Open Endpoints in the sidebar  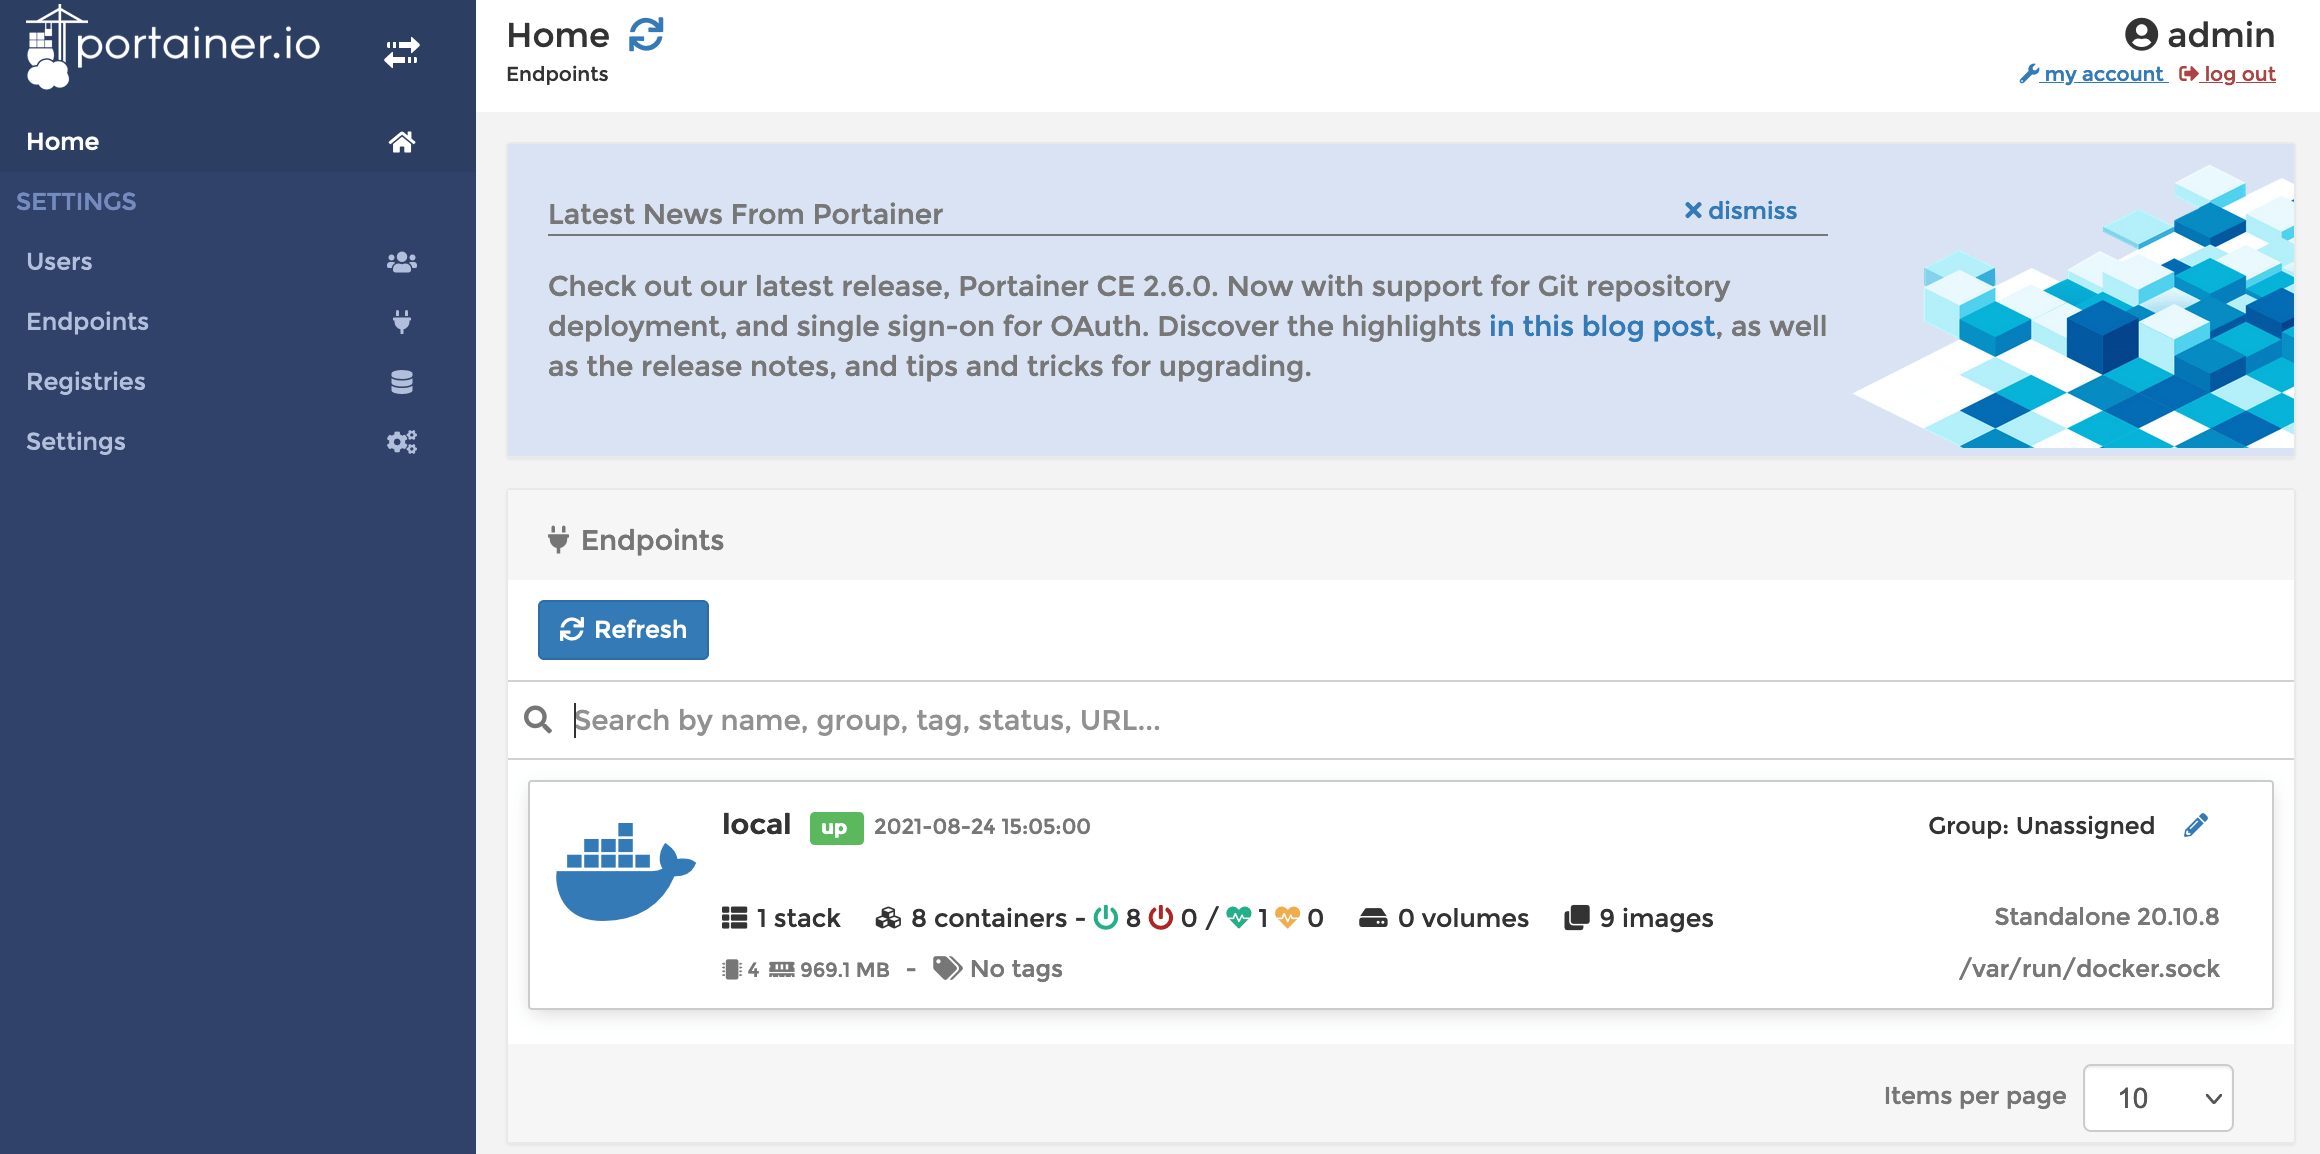tap(238, 322)
